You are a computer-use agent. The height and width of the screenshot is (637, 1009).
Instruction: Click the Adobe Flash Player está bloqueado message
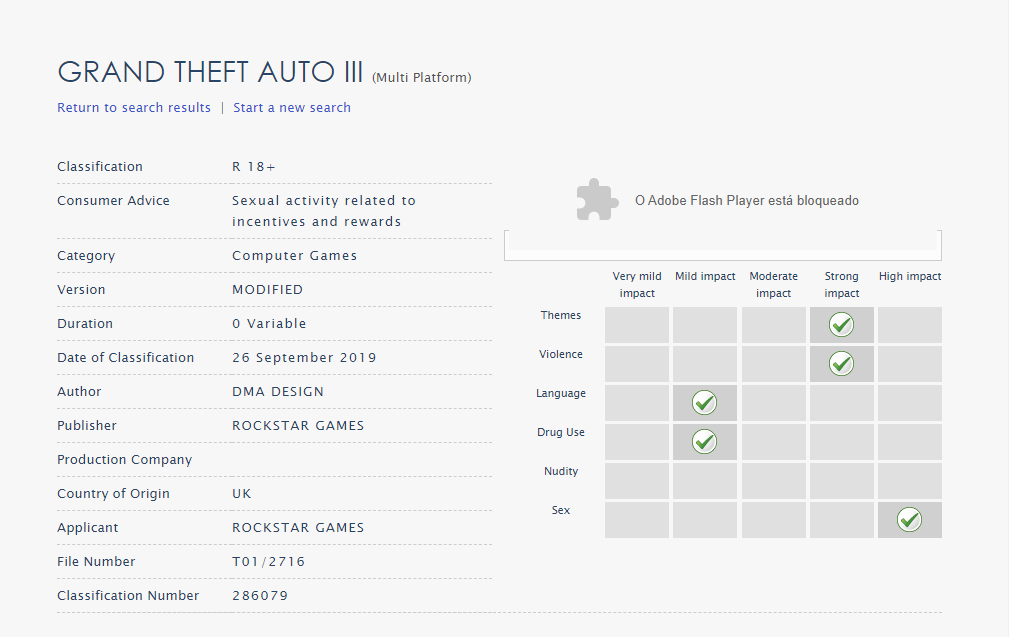click(746, 201)
